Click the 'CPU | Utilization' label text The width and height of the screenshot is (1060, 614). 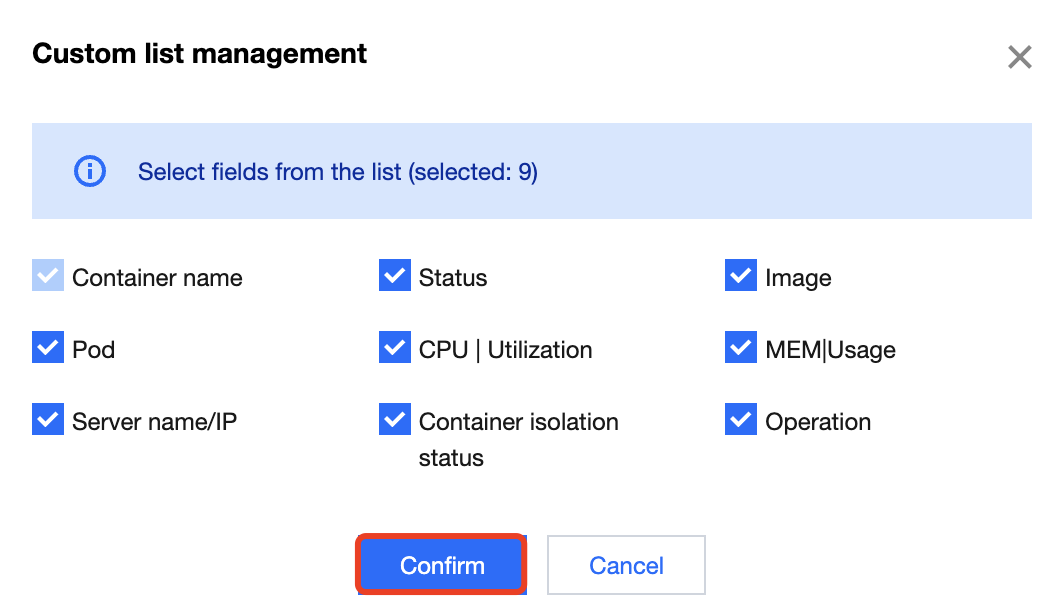(505, 350)
